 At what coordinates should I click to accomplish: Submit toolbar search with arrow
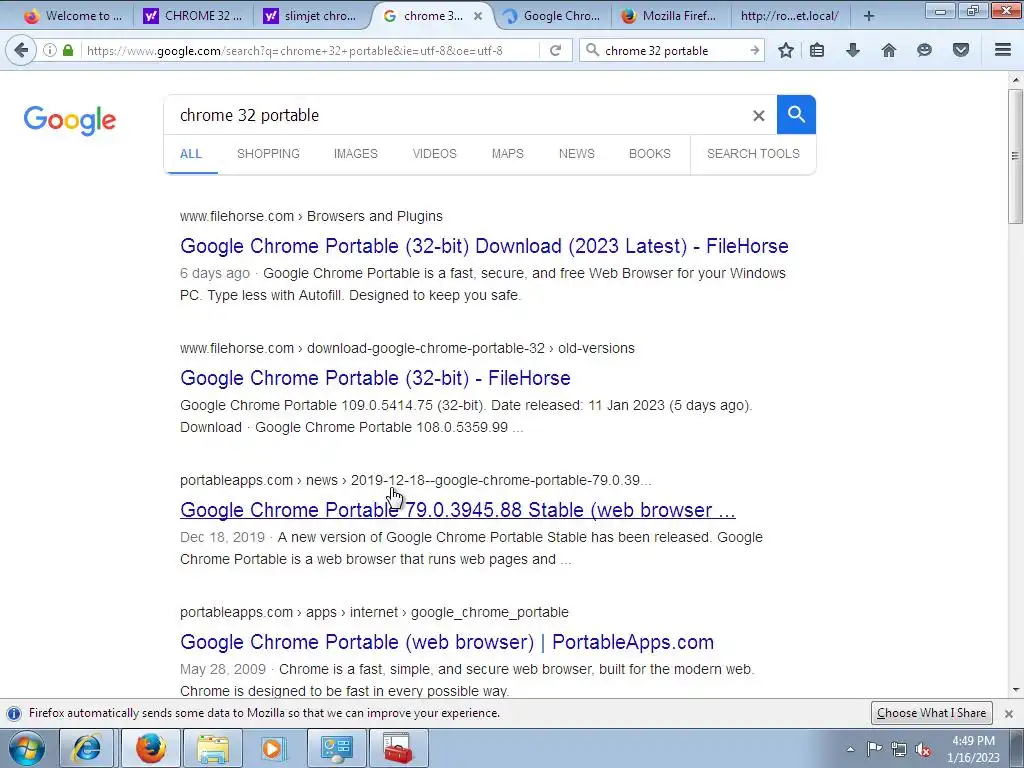pos(754,50)
